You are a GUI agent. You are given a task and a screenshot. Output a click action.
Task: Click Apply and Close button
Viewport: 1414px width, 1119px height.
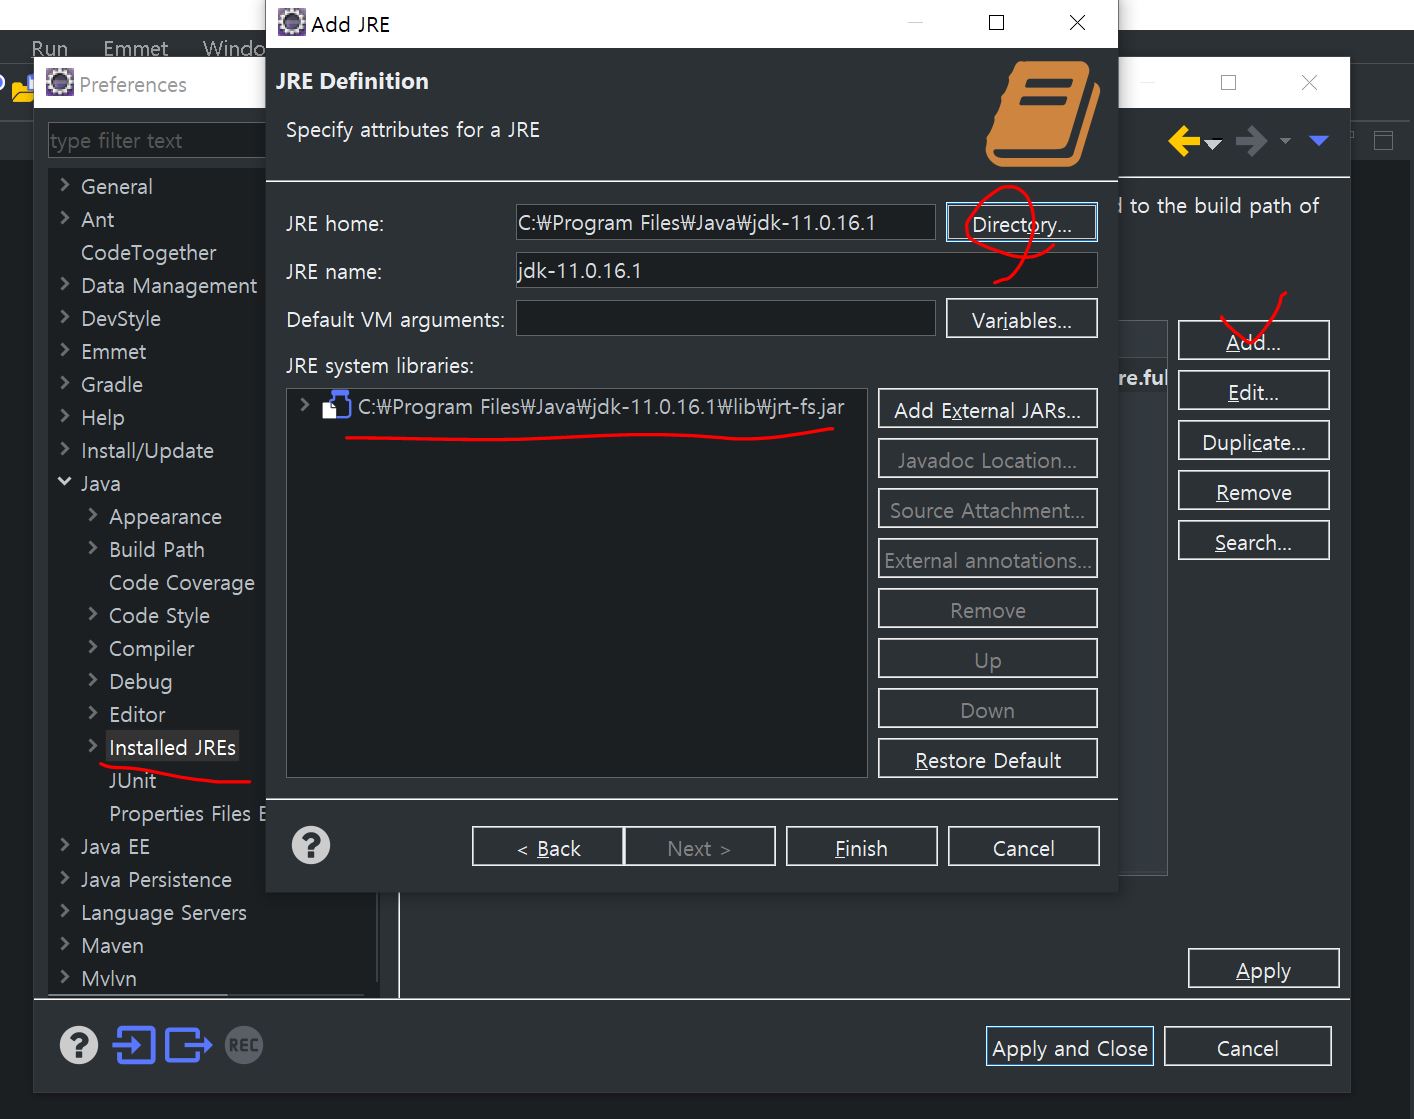click(1069, 1047)
